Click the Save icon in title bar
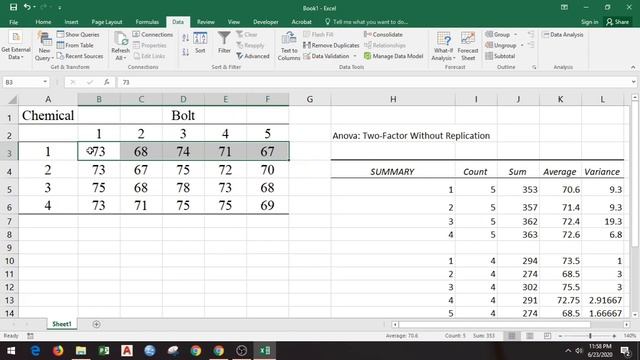 pos(13,7)
